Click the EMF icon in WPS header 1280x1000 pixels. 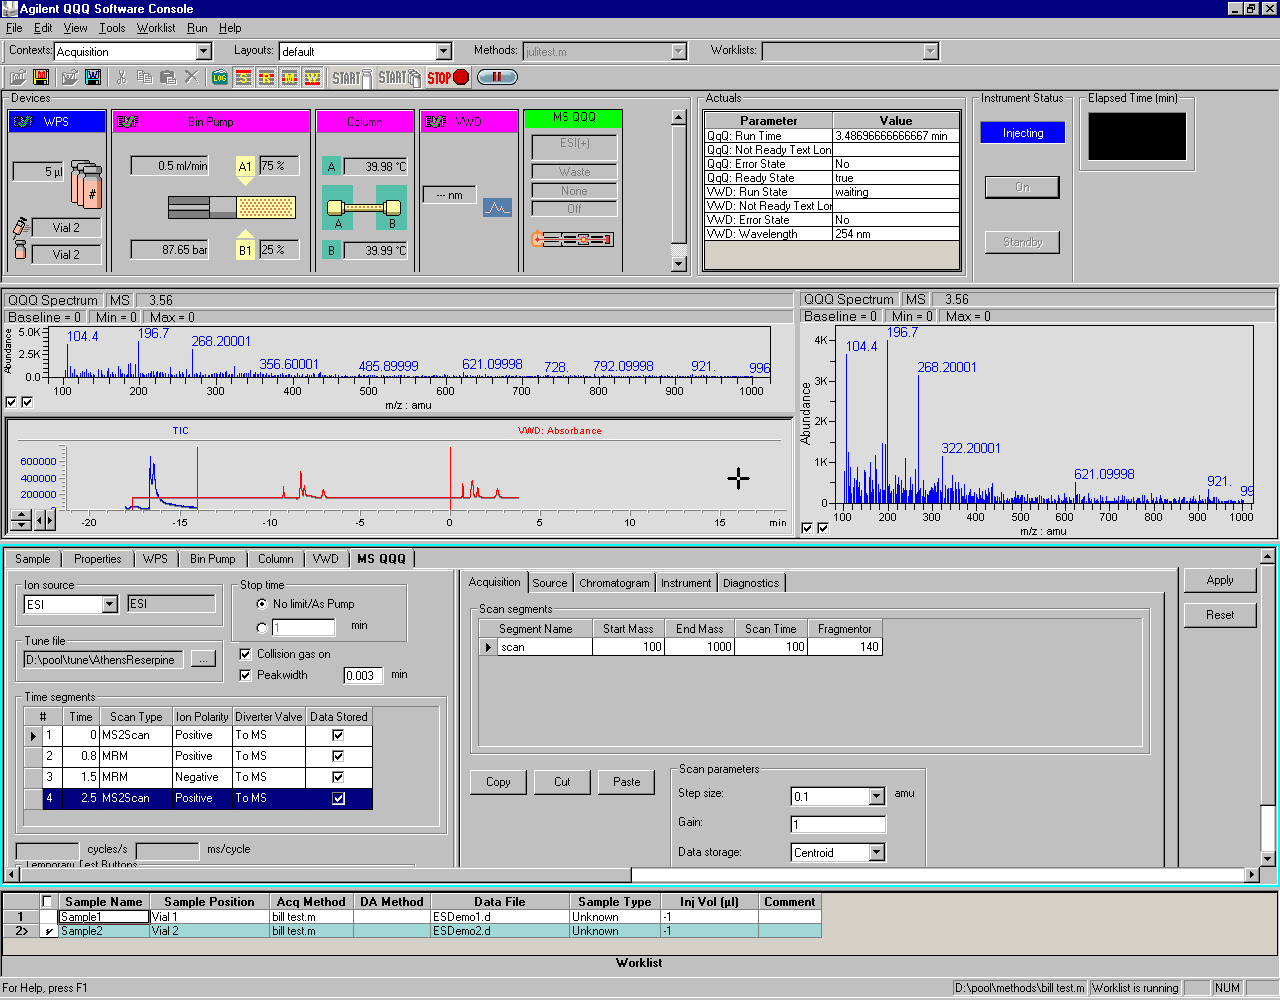(23, 121)
